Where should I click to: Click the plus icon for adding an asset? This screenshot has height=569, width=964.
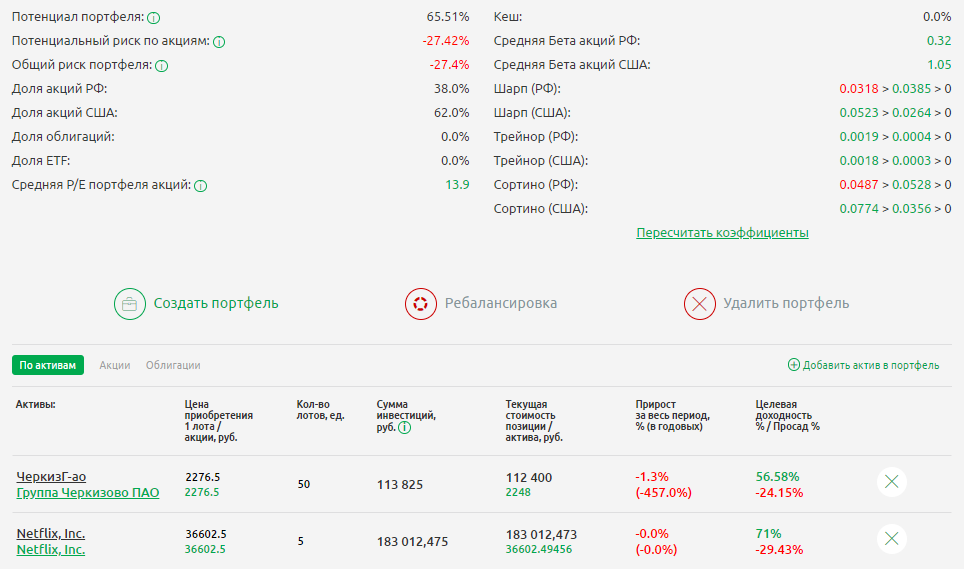click(794, 366)
